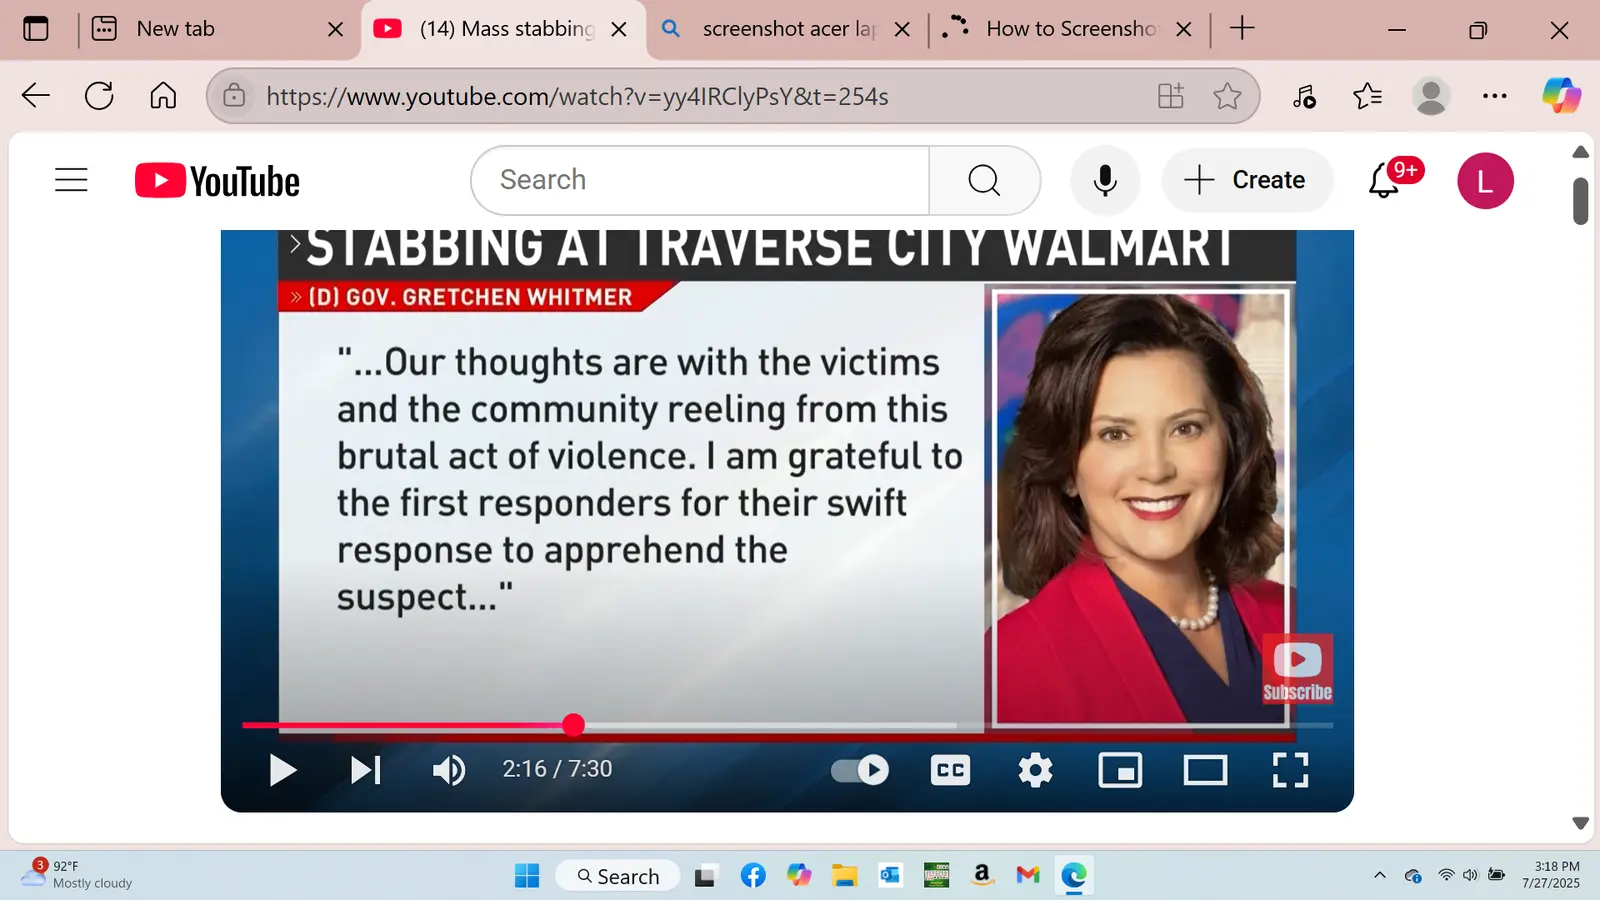Open the split screen icon in address bar
The image size is (1600, 900).
coord(1171,96)
